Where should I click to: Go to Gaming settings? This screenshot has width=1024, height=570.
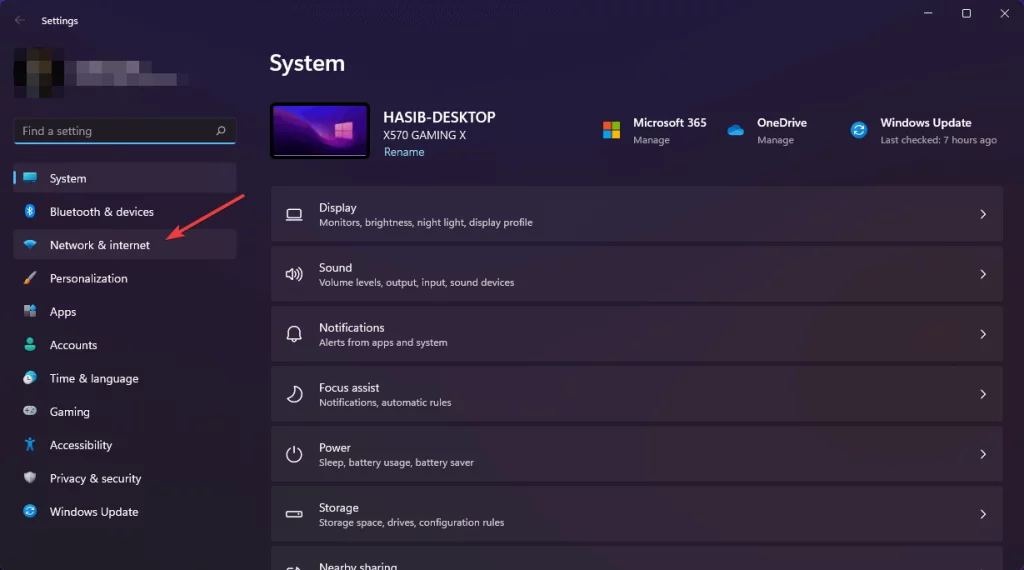tap(125, 411)
